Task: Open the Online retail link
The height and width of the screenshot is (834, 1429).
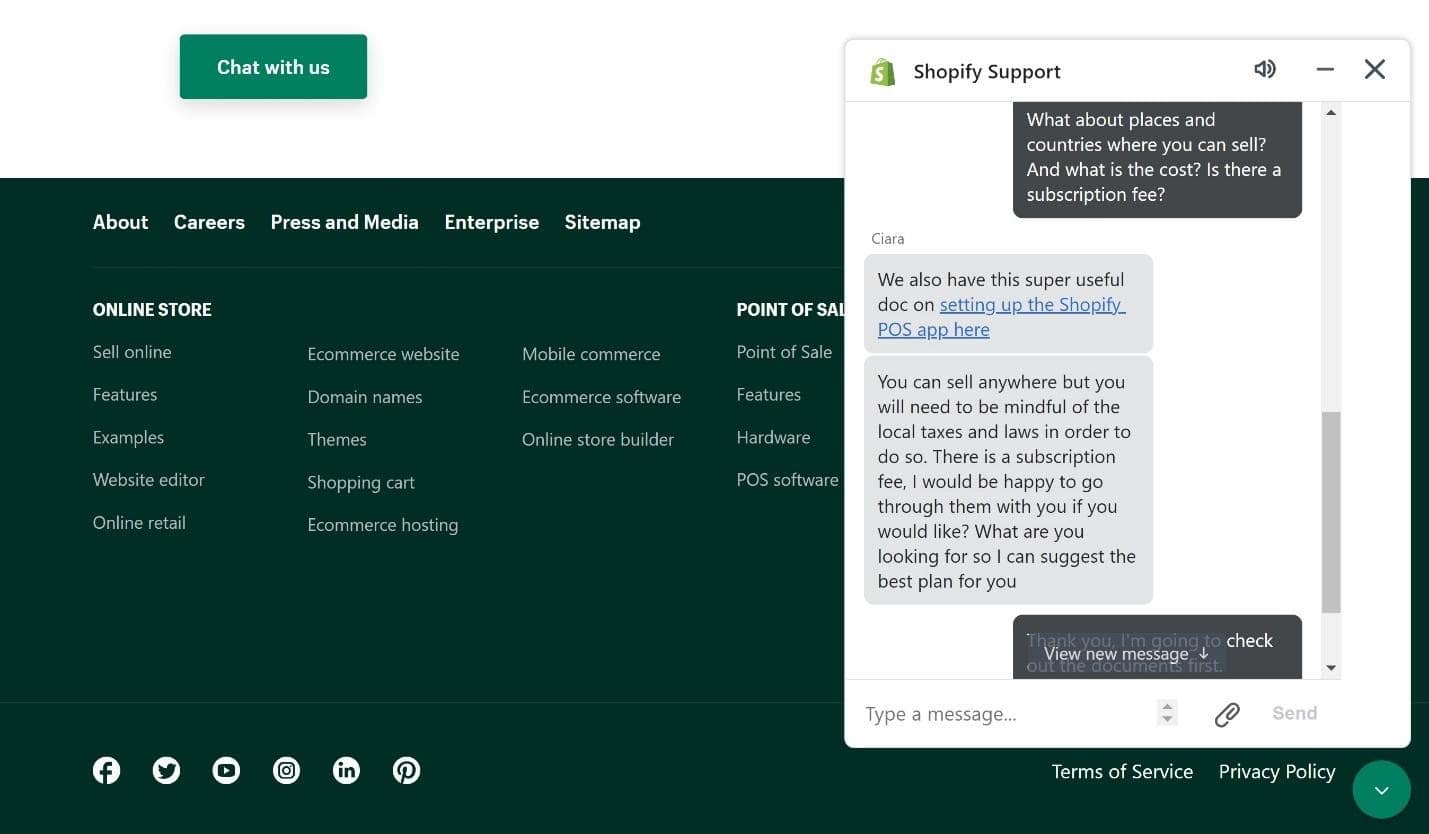Action: tap(139, 523)
